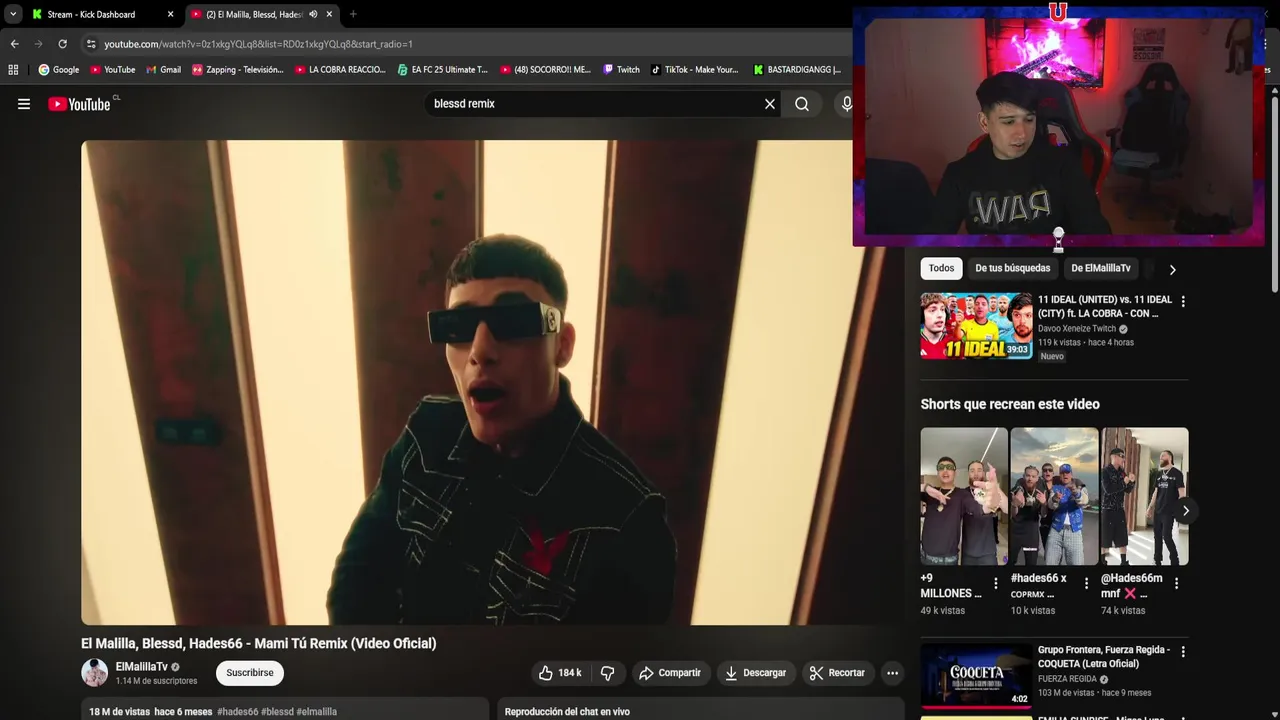Viewport: 1280px width, 720px height.
Task: Go to YouTube home via logo
Action: click(79, 104)
